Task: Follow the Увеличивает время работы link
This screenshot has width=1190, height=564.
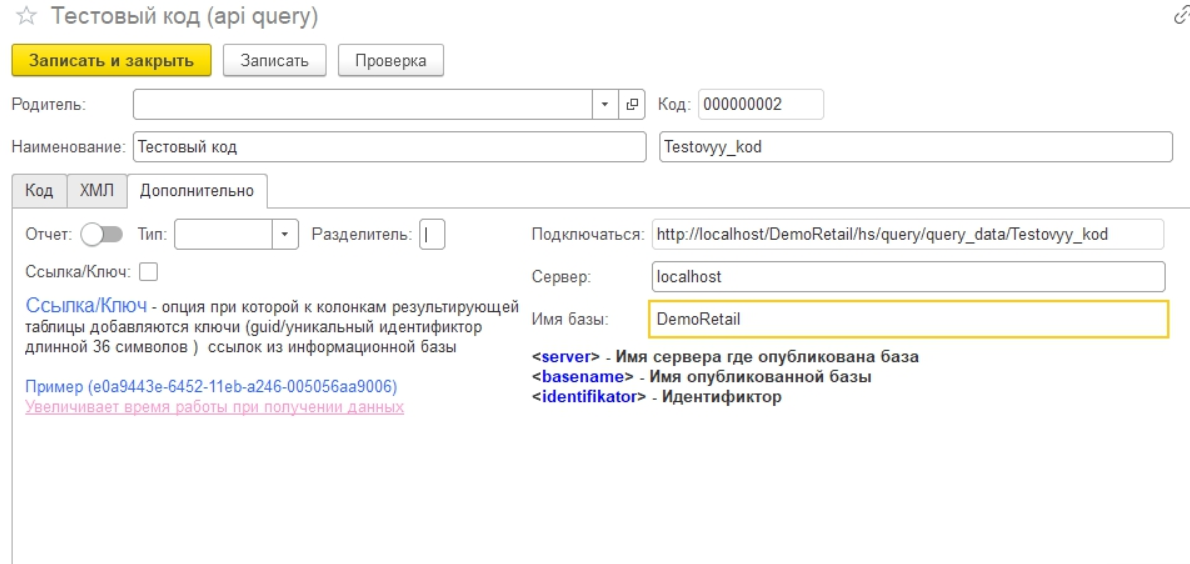Action: pyautogui.click(x=214, y=407)
